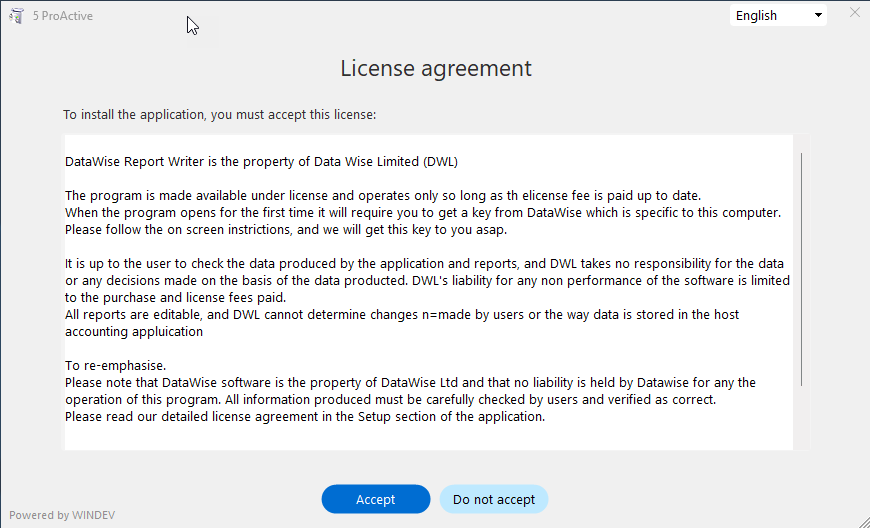Click the blue Accept button
This screenshot has width=870, height=528.
[x=376, y=499]
